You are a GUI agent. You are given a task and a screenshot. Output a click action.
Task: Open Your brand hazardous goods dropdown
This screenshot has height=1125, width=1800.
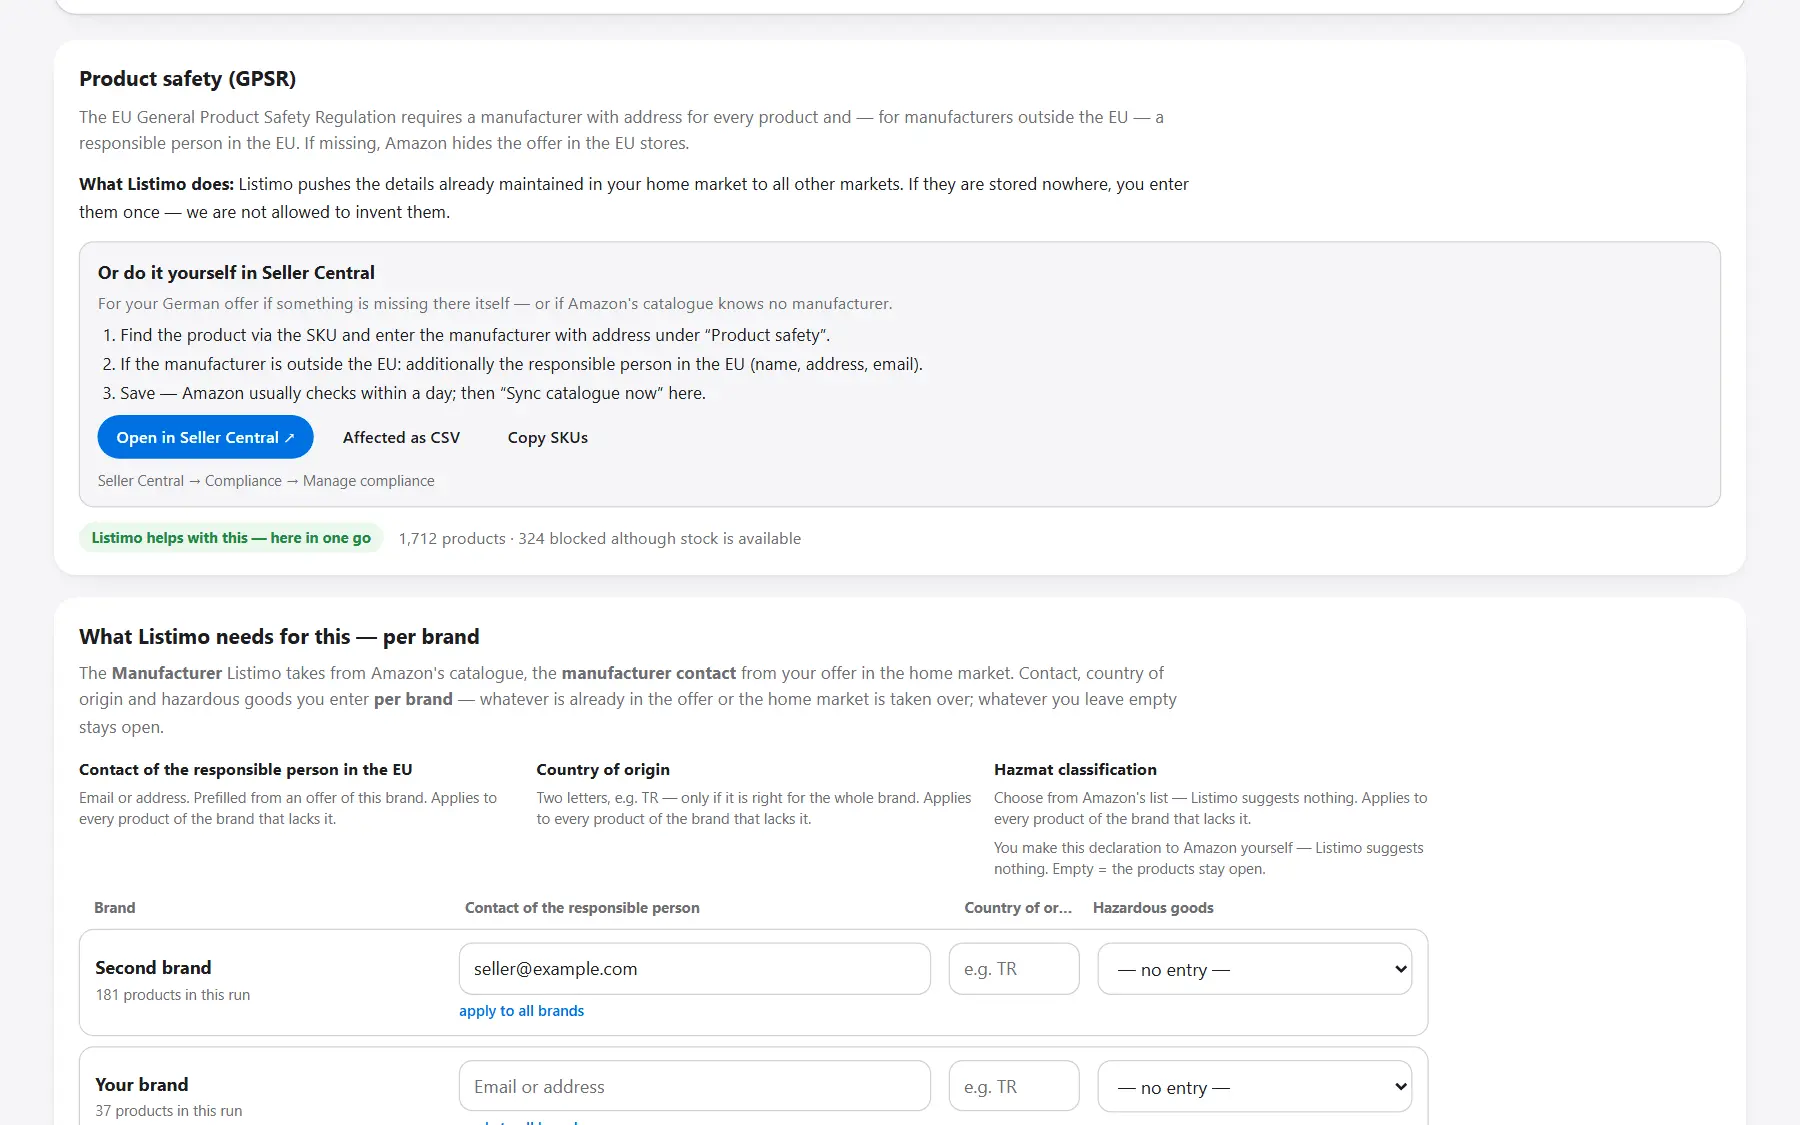click(1254, 1086)
